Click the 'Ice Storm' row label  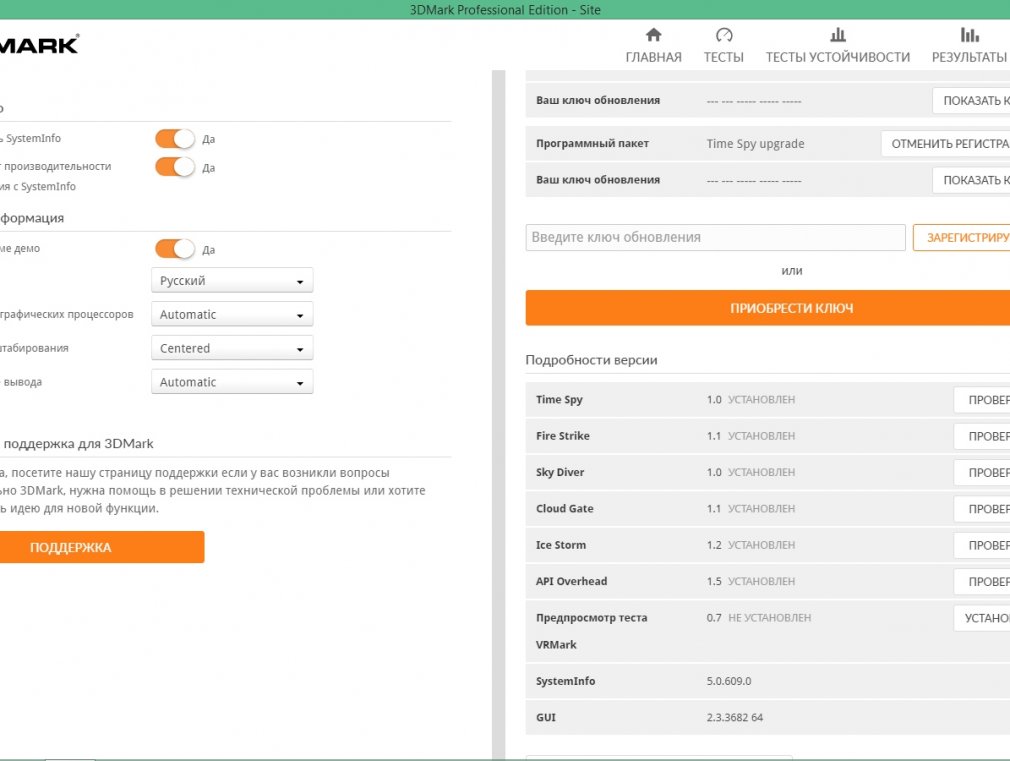(560, 544)
